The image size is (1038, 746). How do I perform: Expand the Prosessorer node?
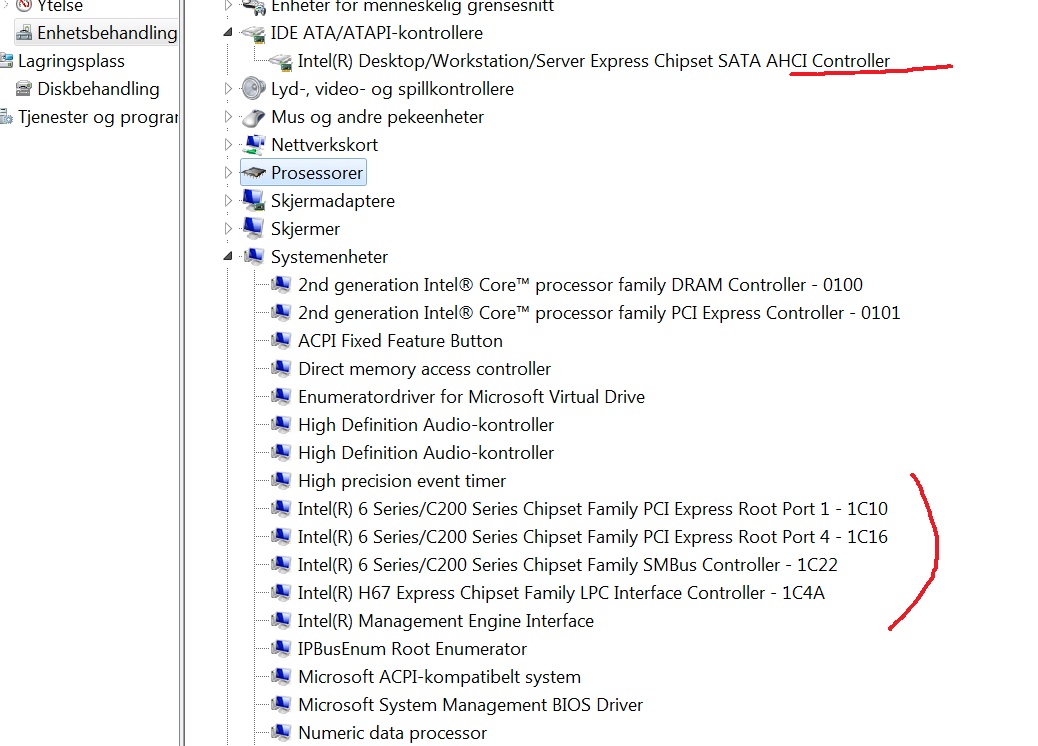tap(228, 172)
